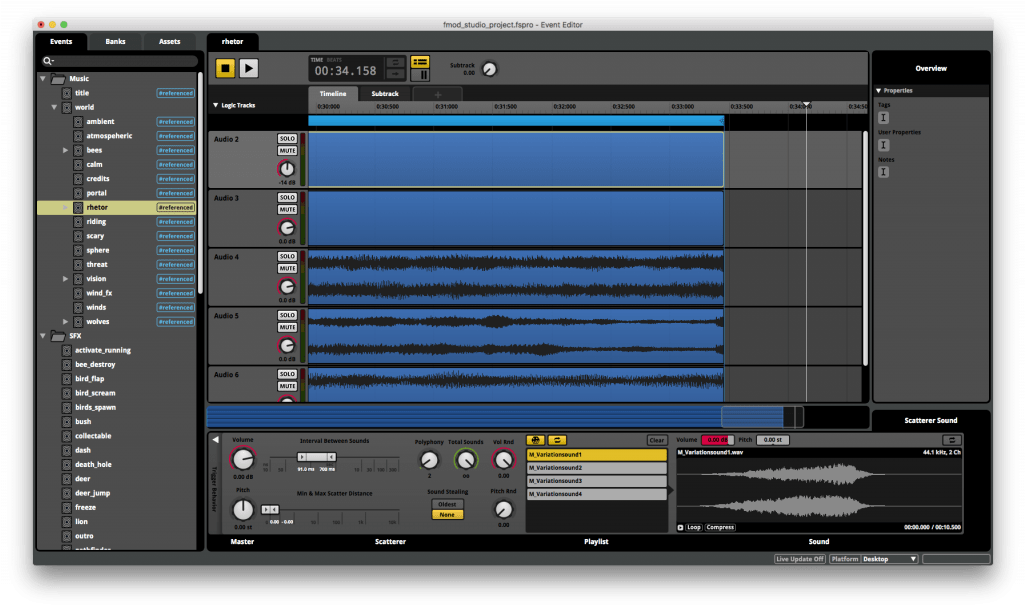
Task: Expand the vision event
Action: pos(65,279)
